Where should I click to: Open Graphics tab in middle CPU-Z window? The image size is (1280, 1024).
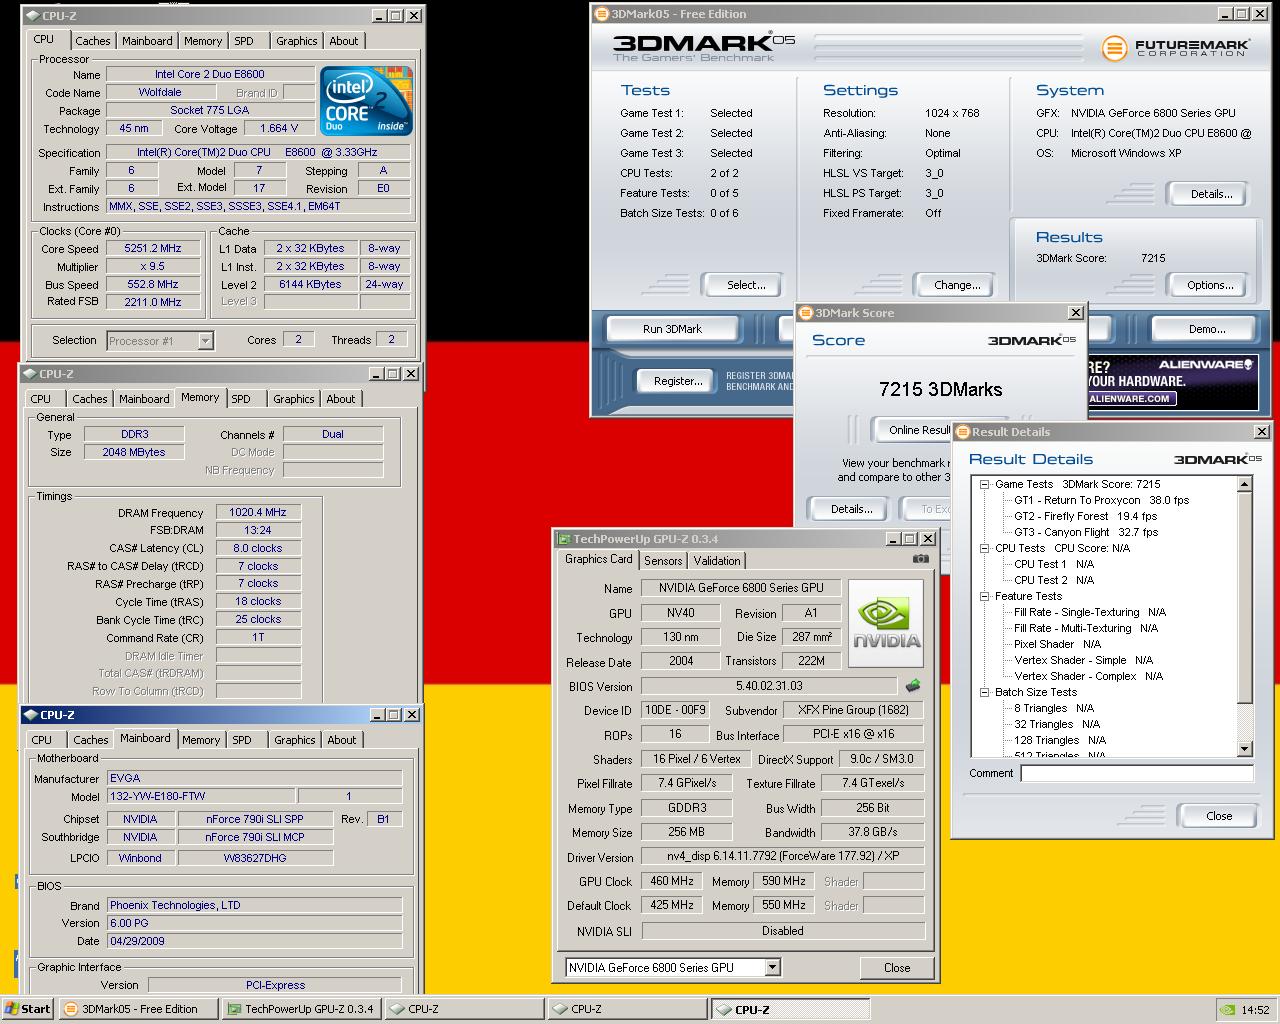click(x=294, y=399)
